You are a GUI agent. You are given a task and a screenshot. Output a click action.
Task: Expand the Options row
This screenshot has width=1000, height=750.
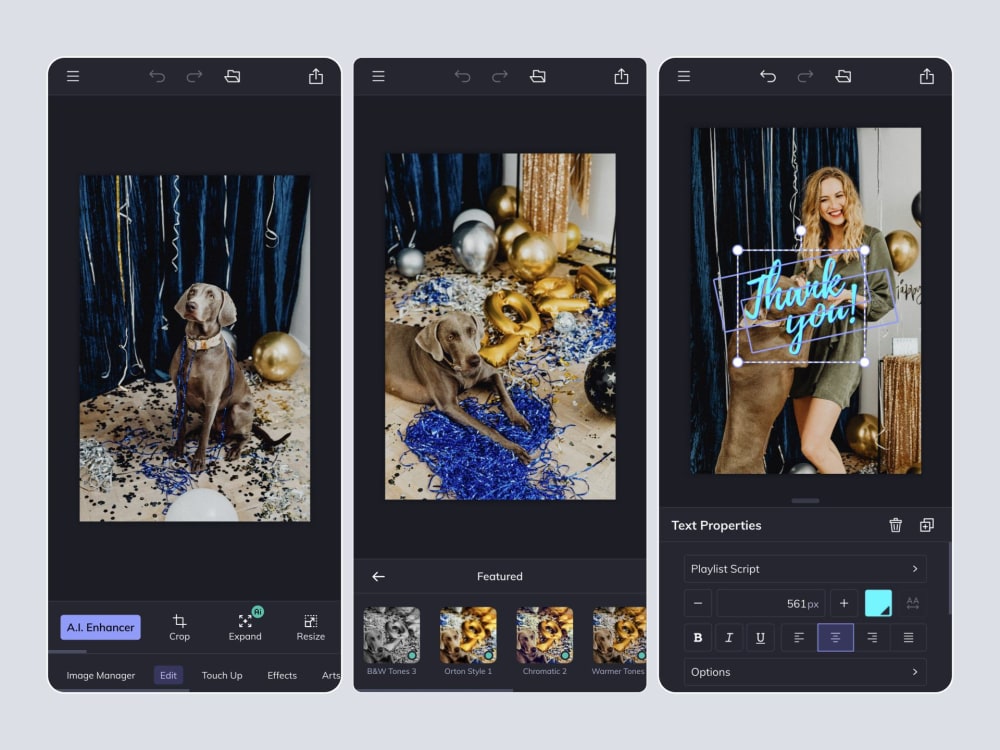[x=805, y=672]
